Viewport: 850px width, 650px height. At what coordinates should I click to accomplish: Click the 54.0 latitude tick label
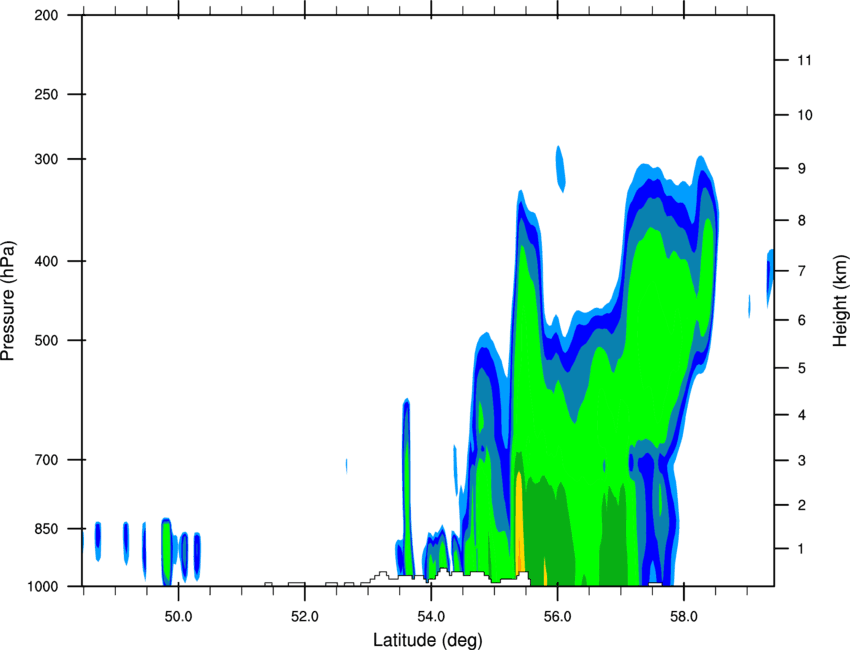tap(431, 617)
